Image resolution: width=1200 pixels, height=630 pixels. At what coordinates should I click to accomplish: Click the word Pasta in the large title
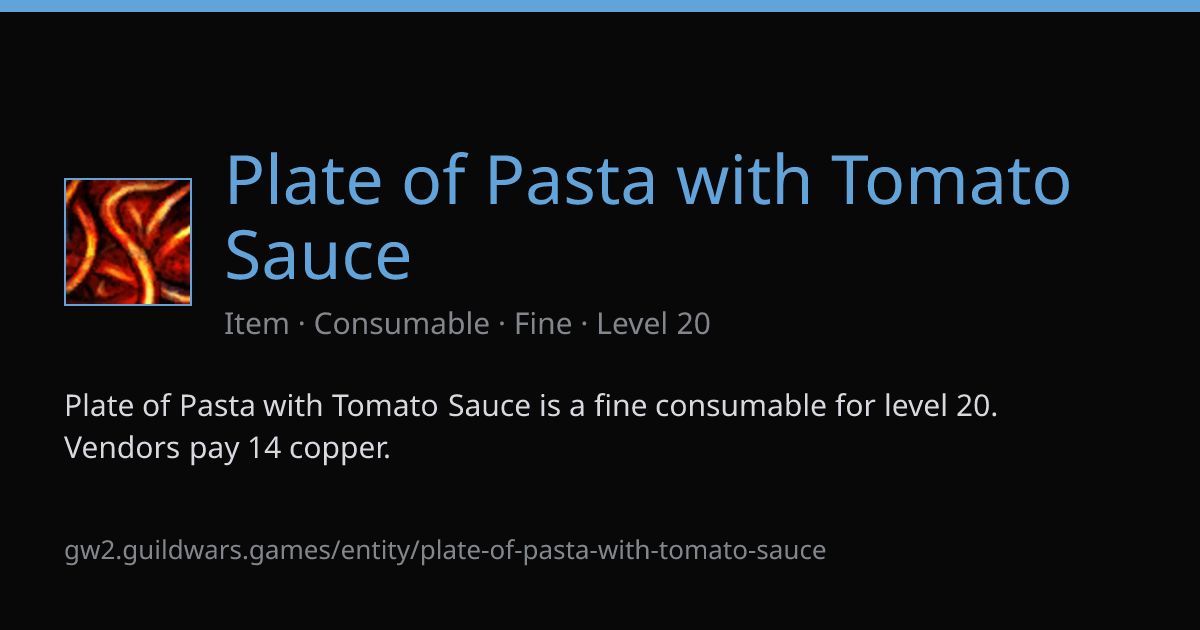pyautogui.click(x=571, y=180)
